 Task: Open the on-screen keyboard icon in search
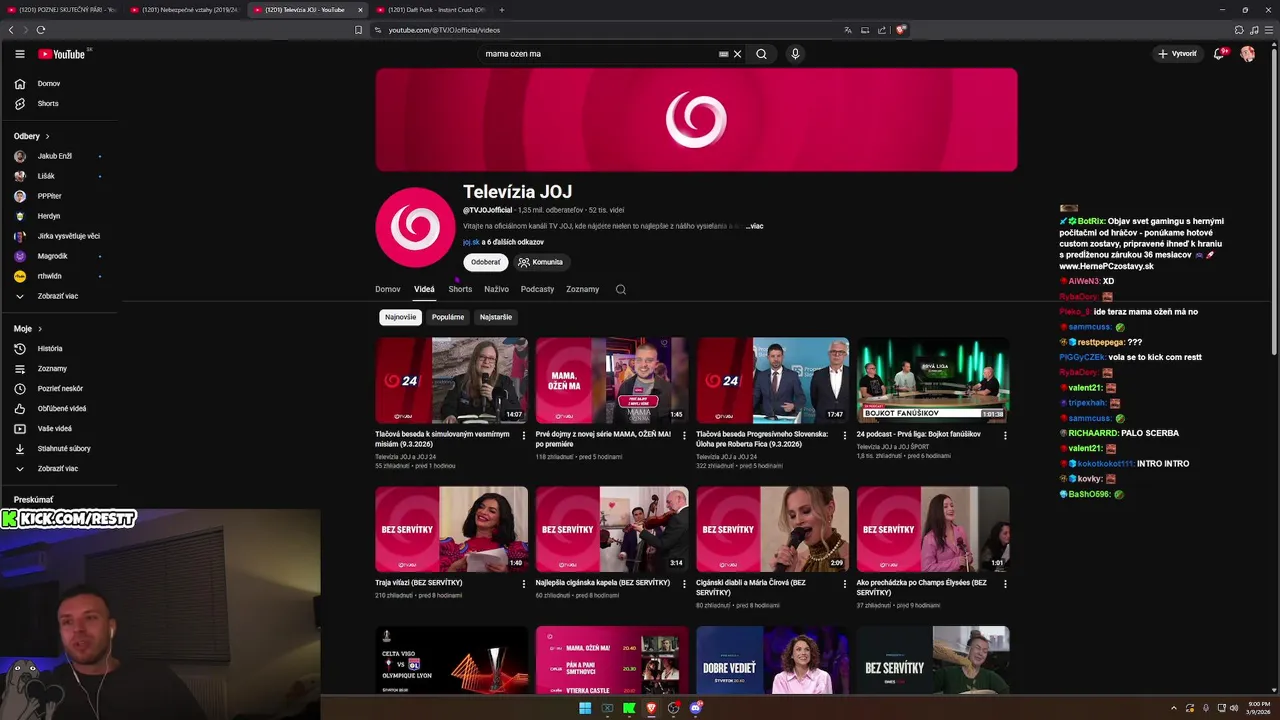click(723, 54)
